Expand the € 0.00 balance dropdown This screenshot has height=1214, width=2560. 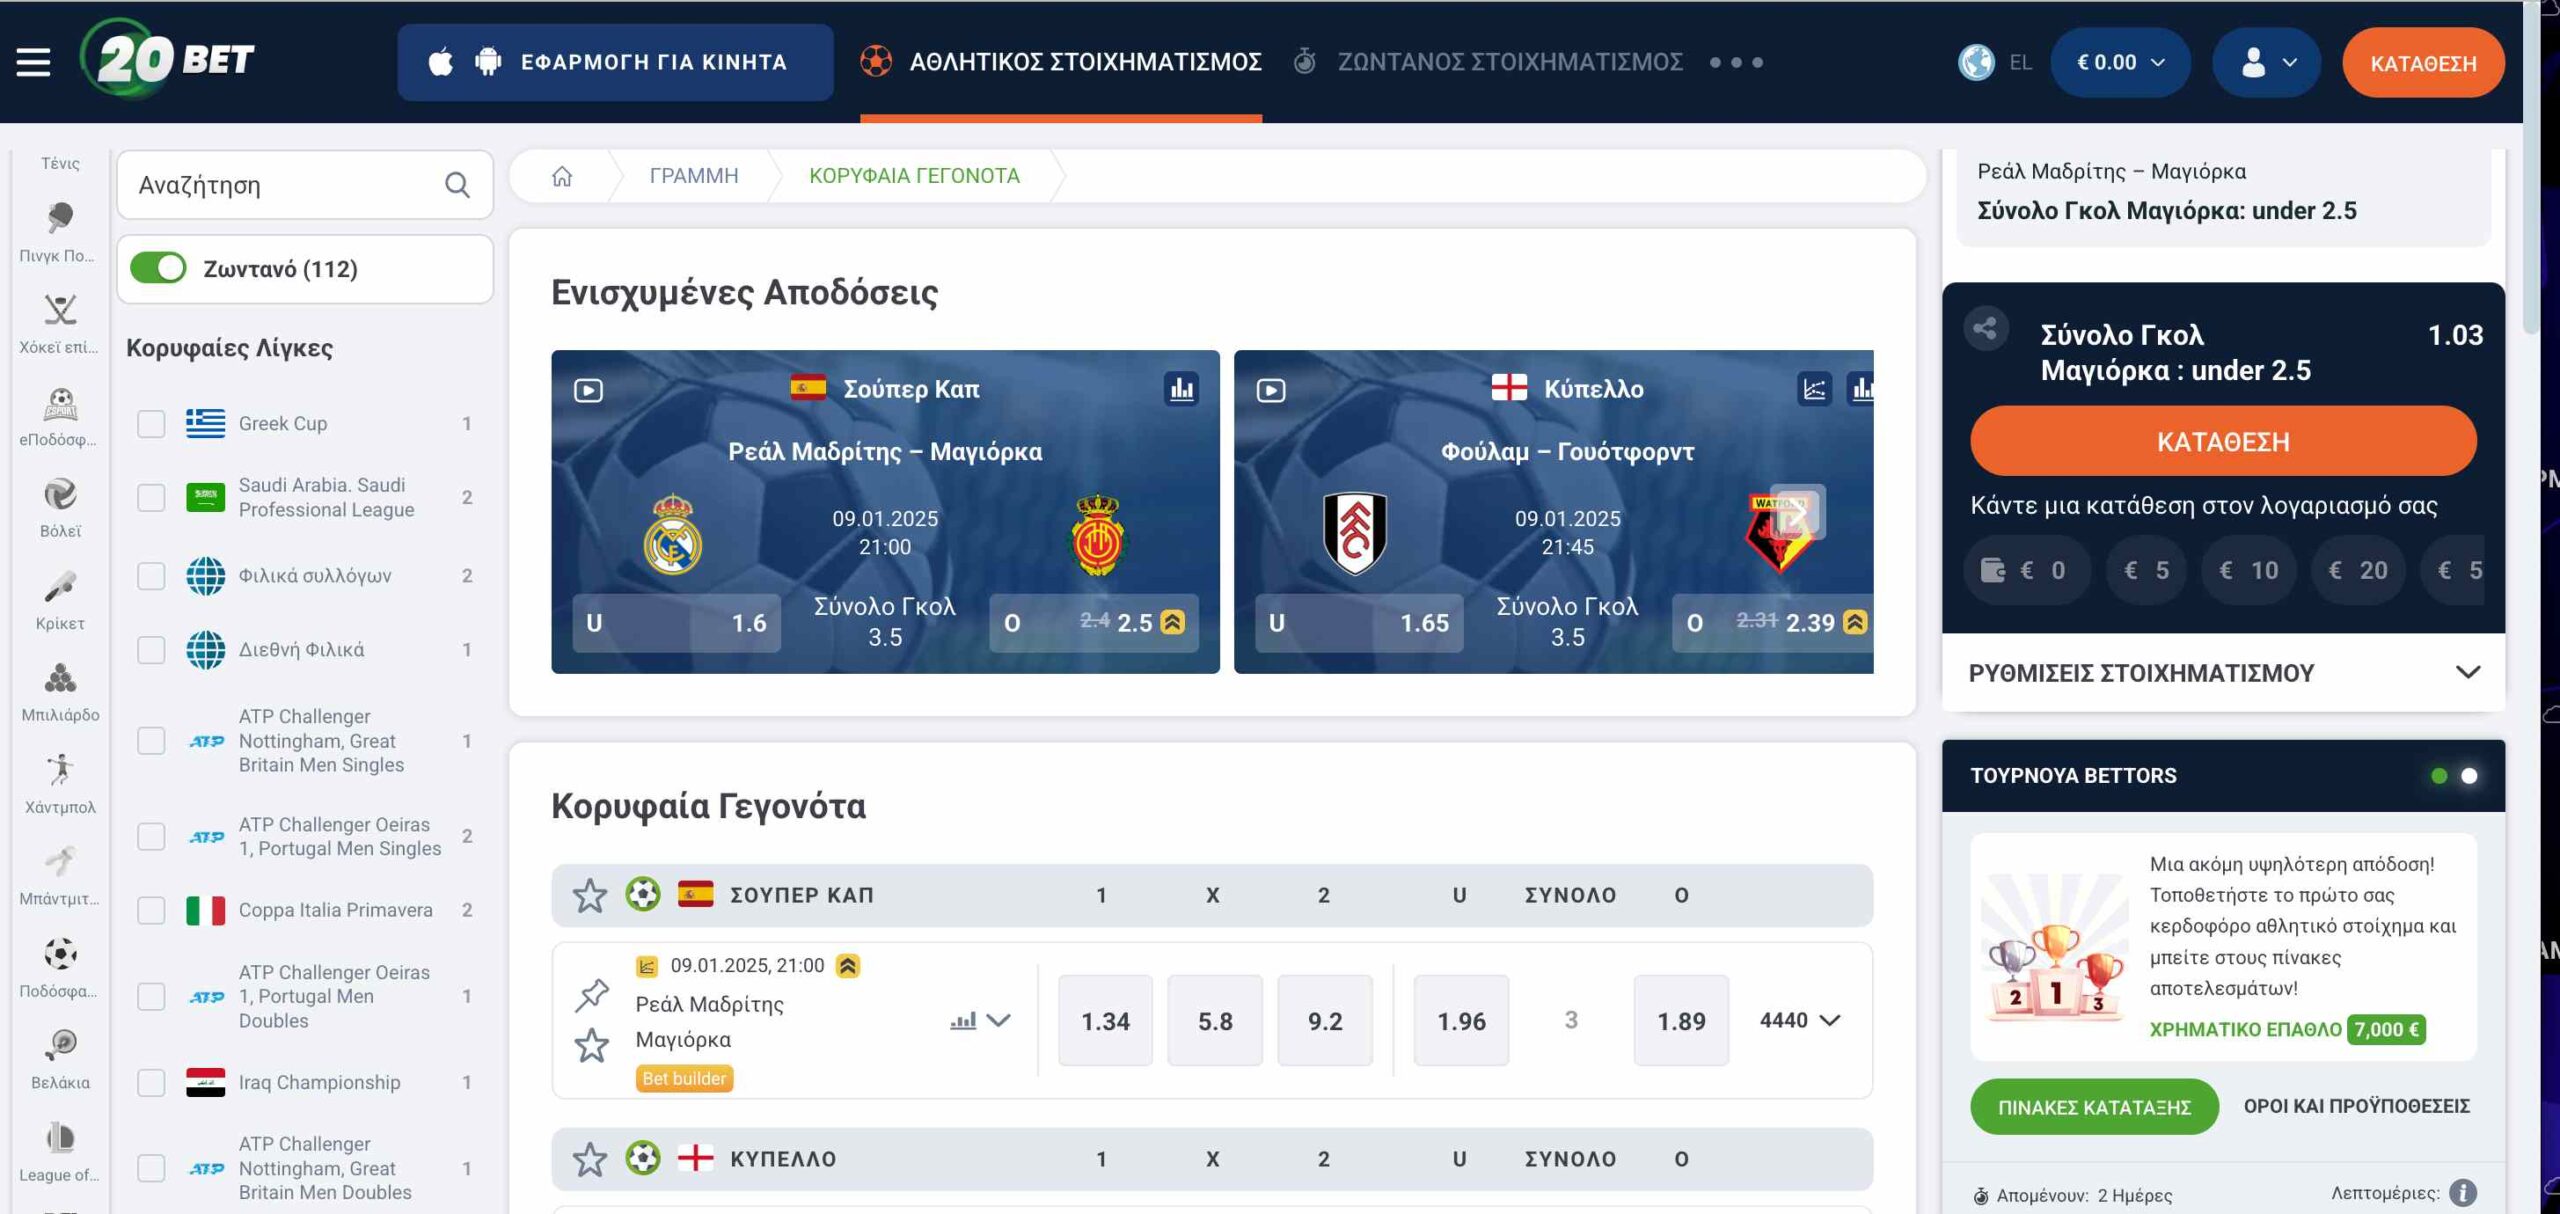tap(2120, 62)
